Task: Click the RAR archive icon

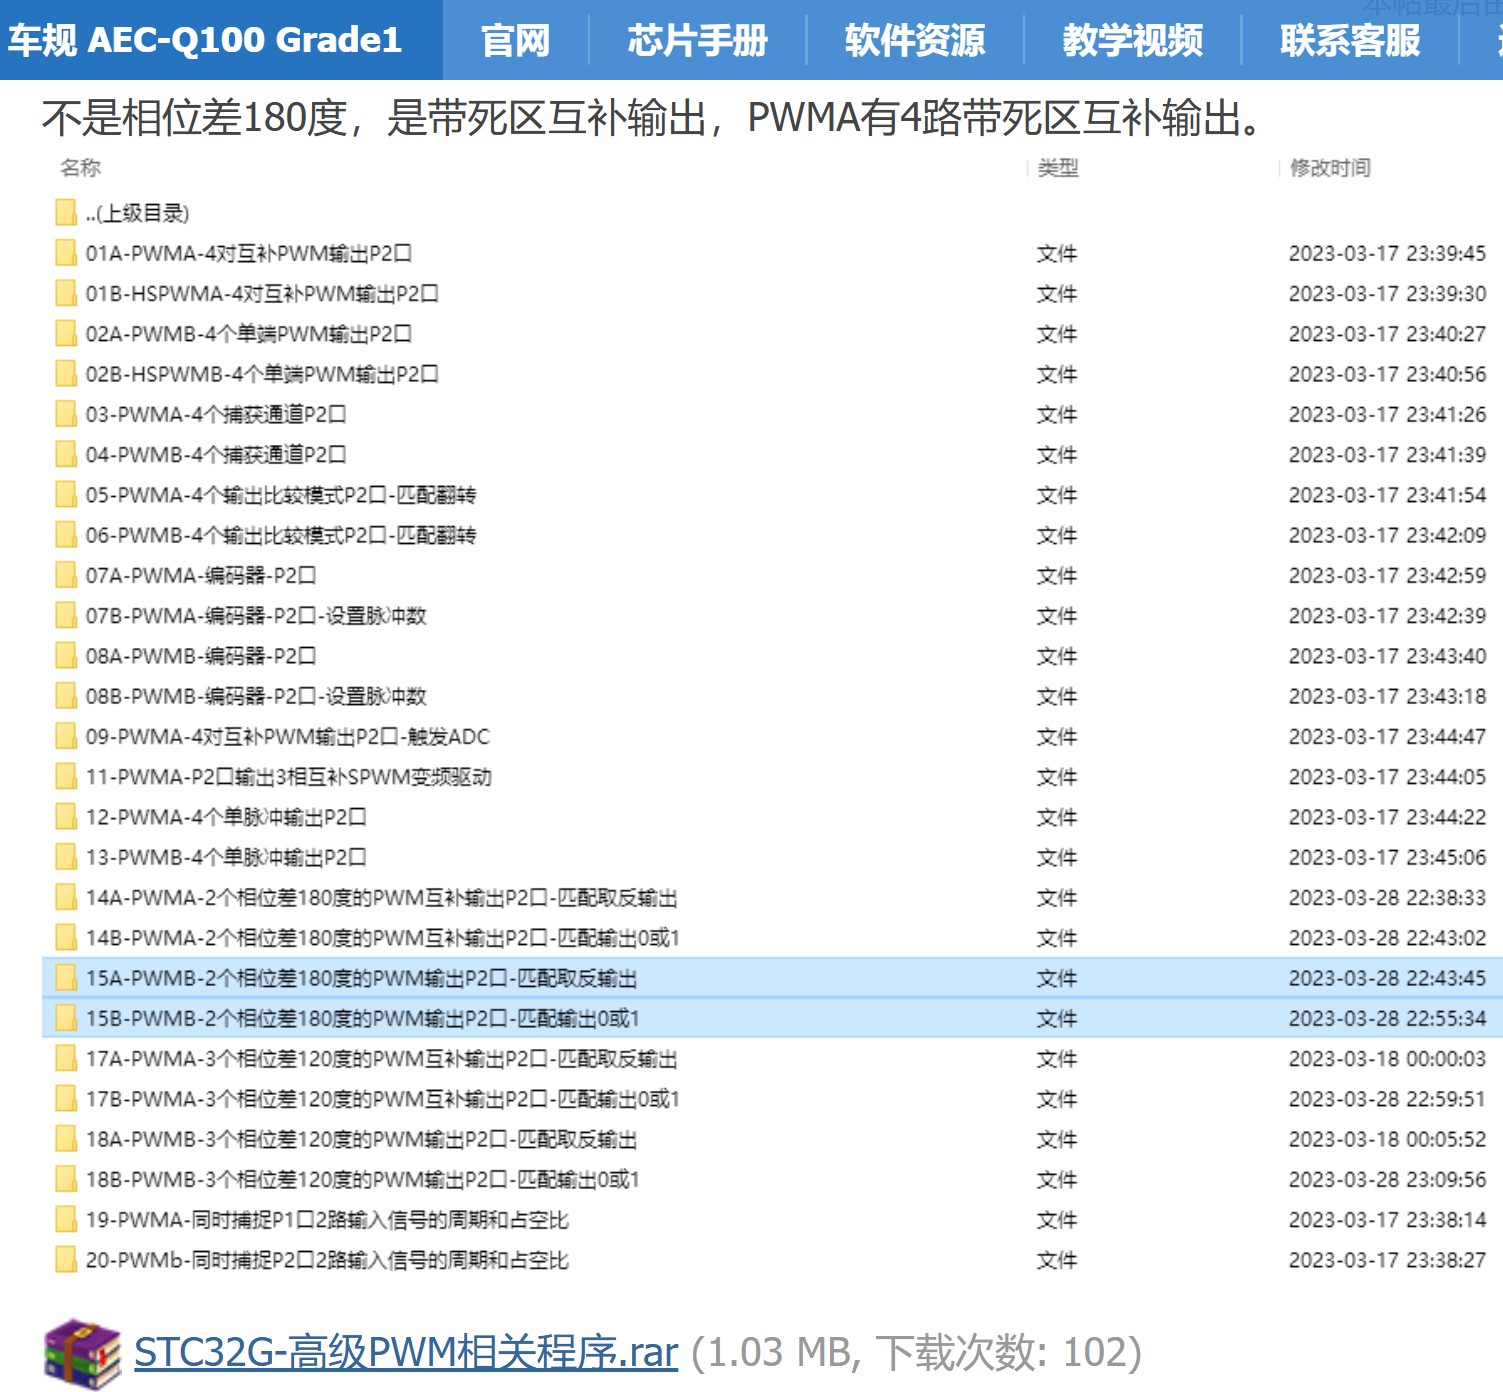Action: pos(82,1353)
